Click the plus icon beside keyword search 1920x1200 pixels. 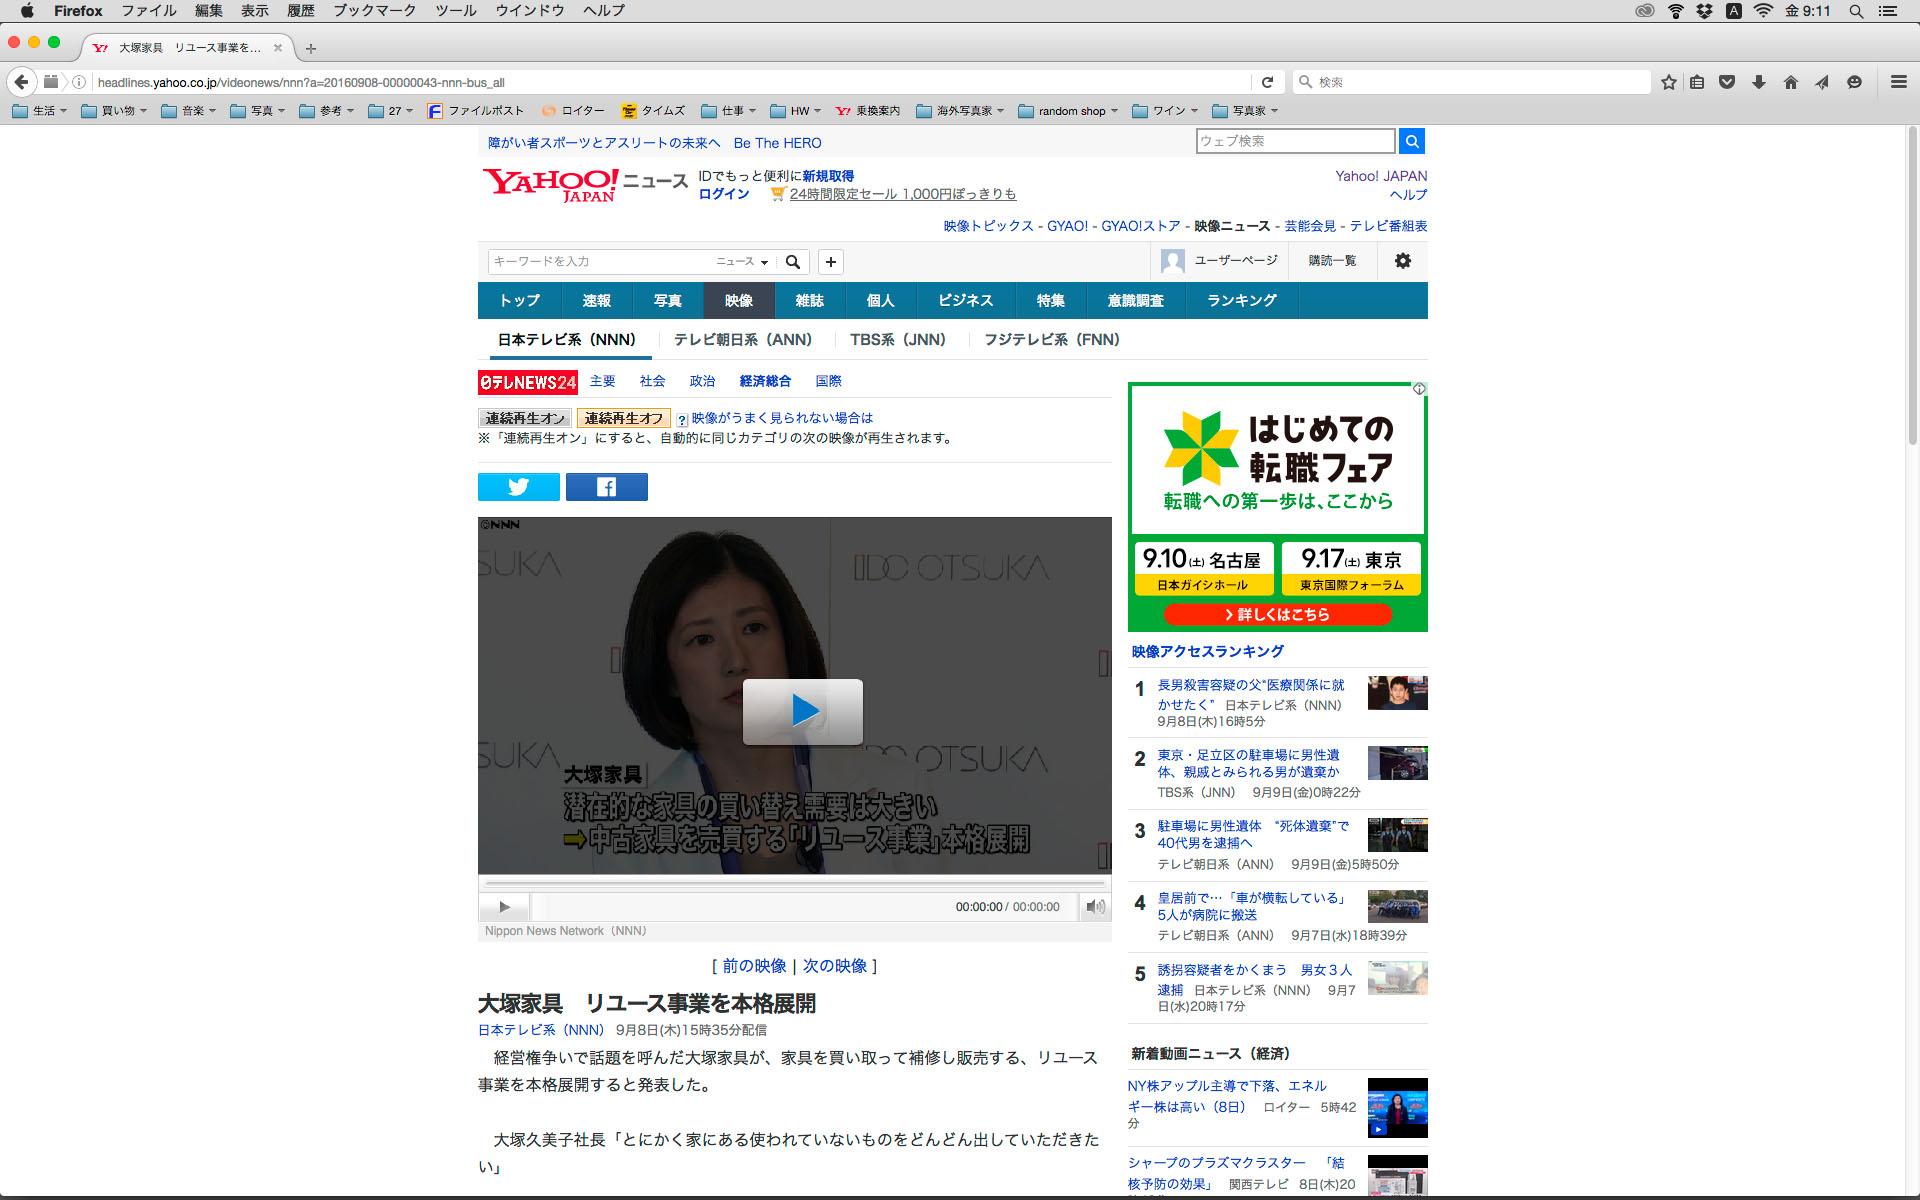click(830, 262)
